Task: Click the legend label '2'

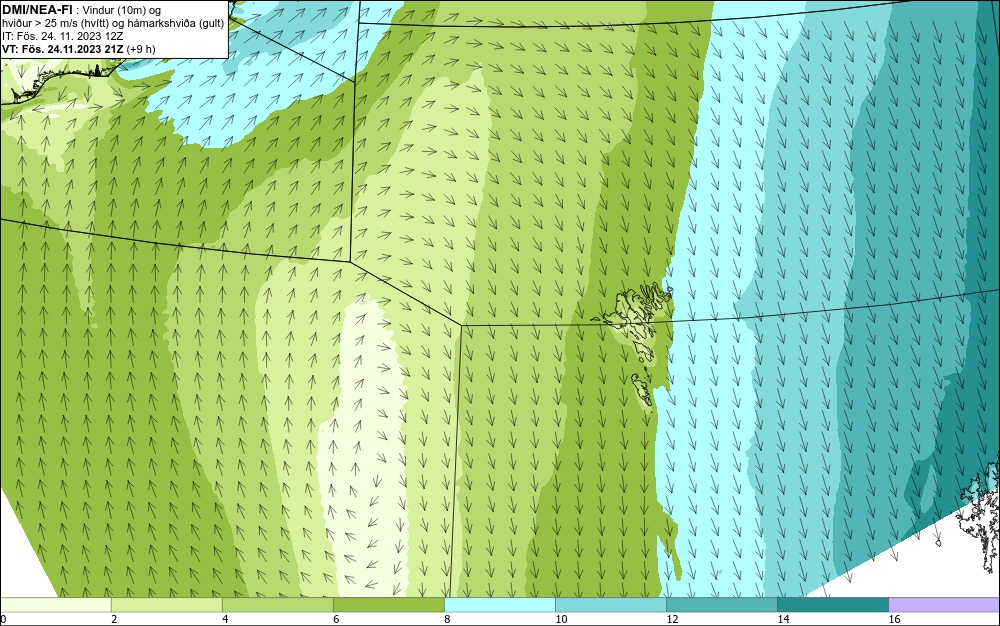Action: tap(114, 619)
